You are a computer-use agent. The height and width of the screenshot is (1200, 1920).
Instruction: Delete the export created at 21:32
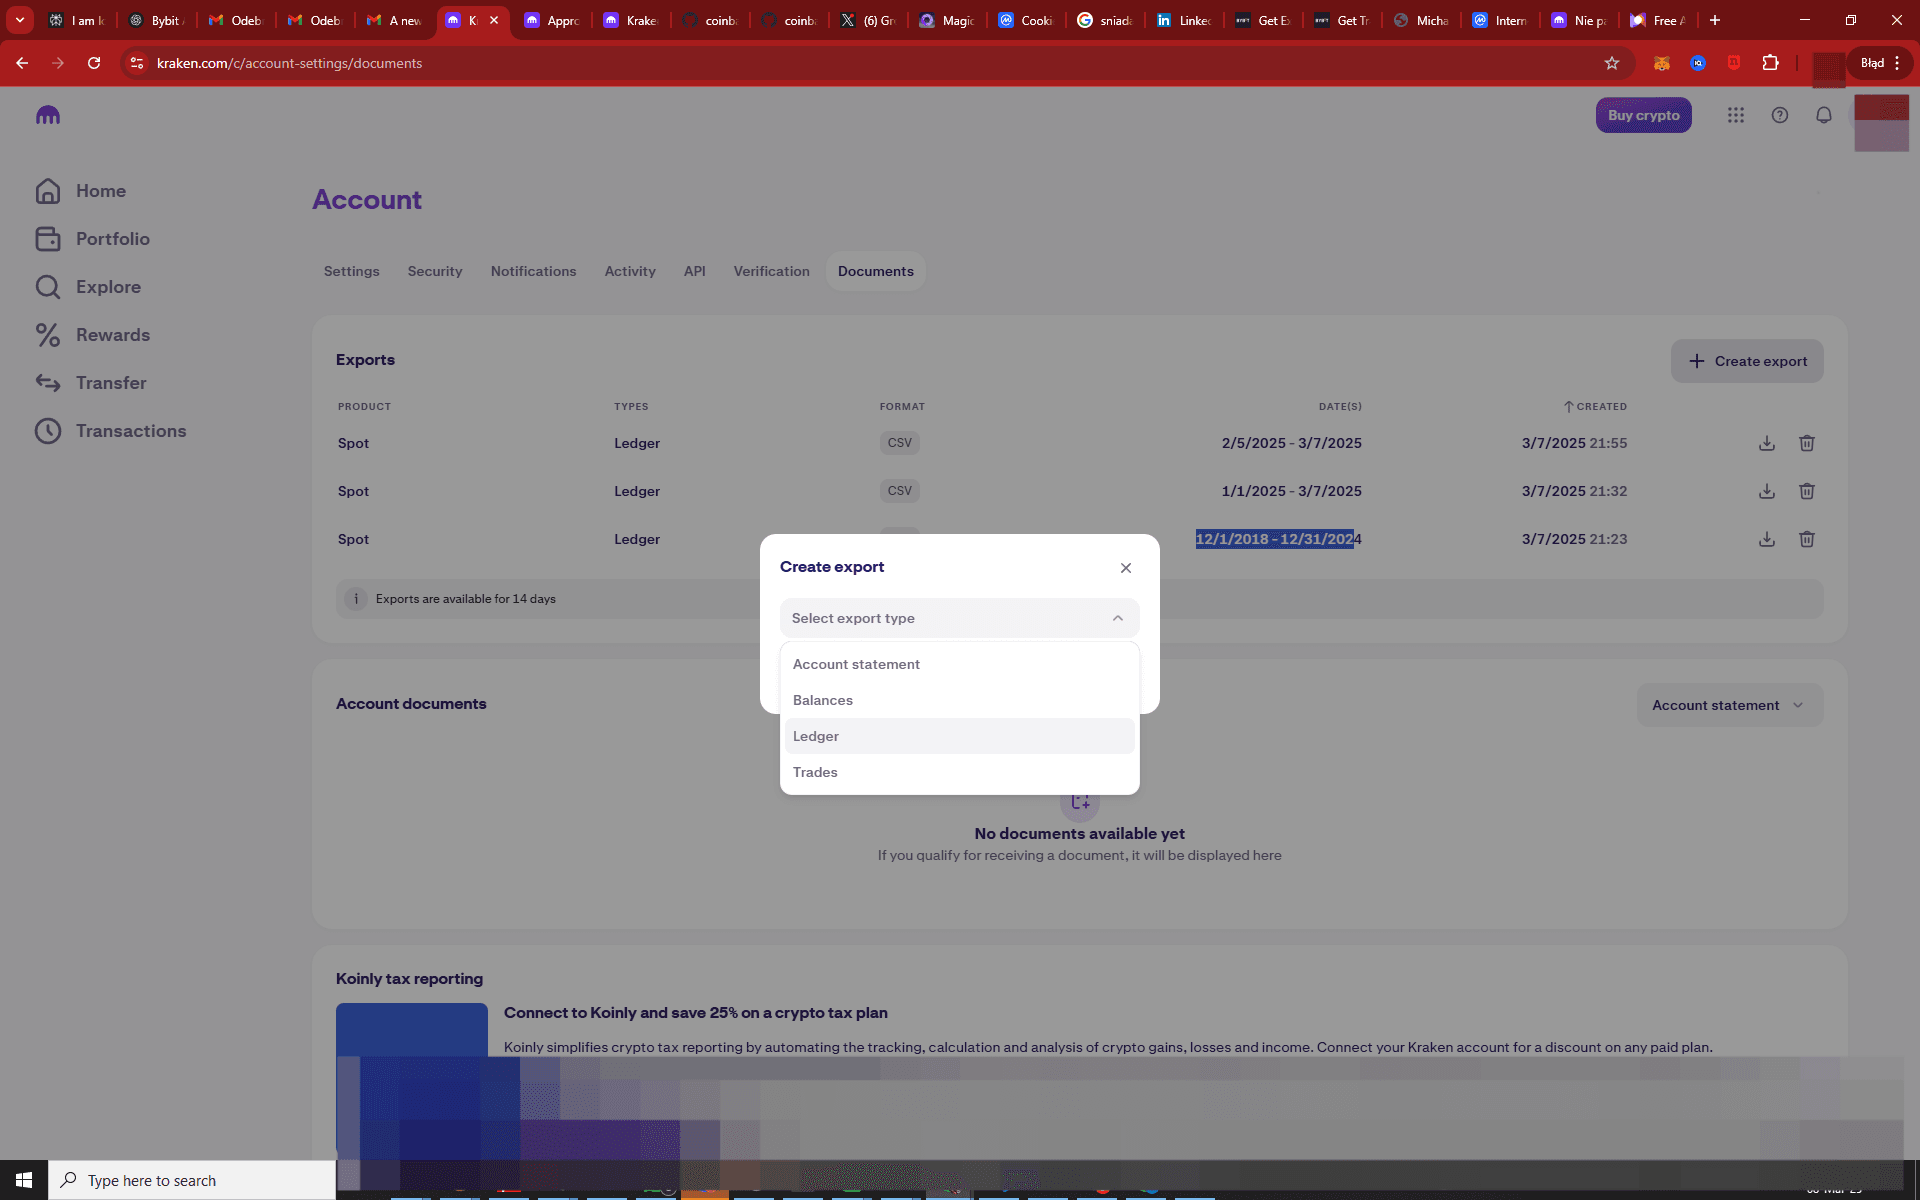1807,491
